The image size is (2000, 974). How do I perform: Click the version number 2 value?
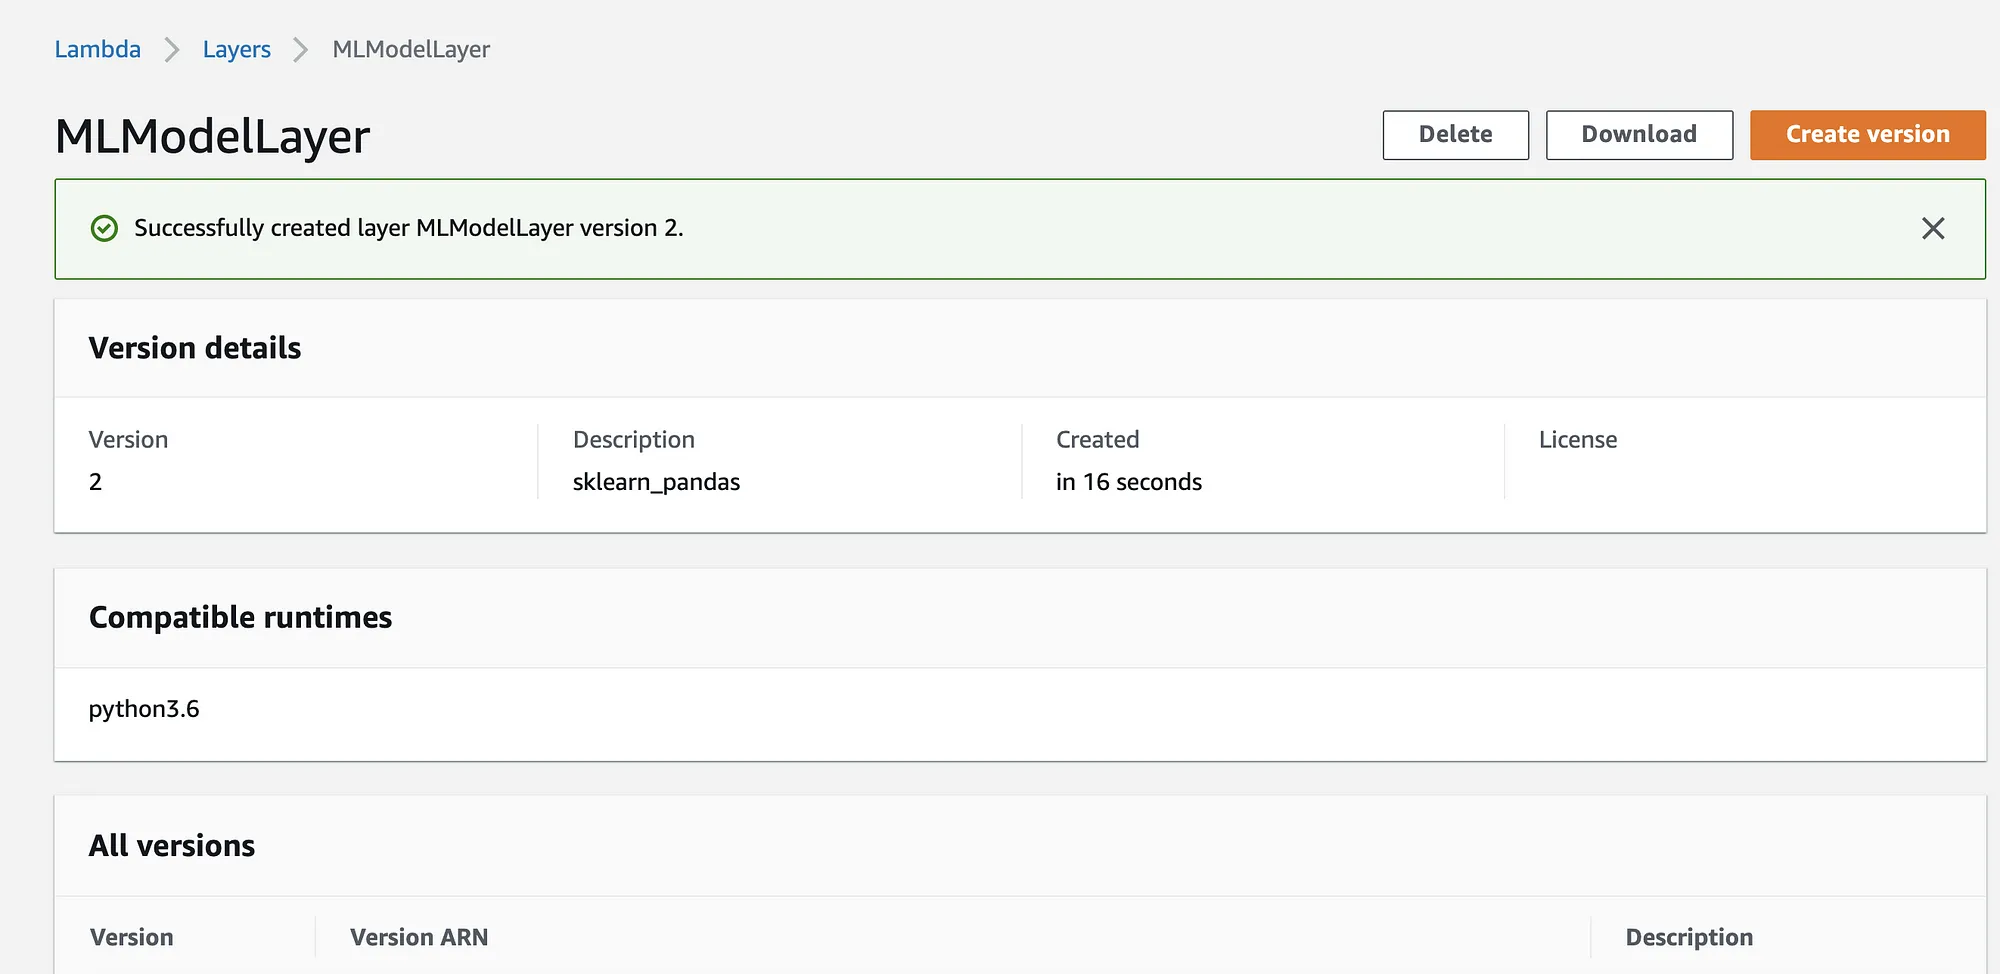[95, 482]
